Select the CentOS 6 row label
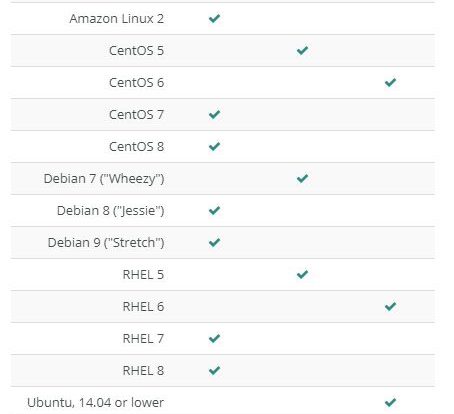This screenshot has width=454, height=414. (x=137, y=83)
